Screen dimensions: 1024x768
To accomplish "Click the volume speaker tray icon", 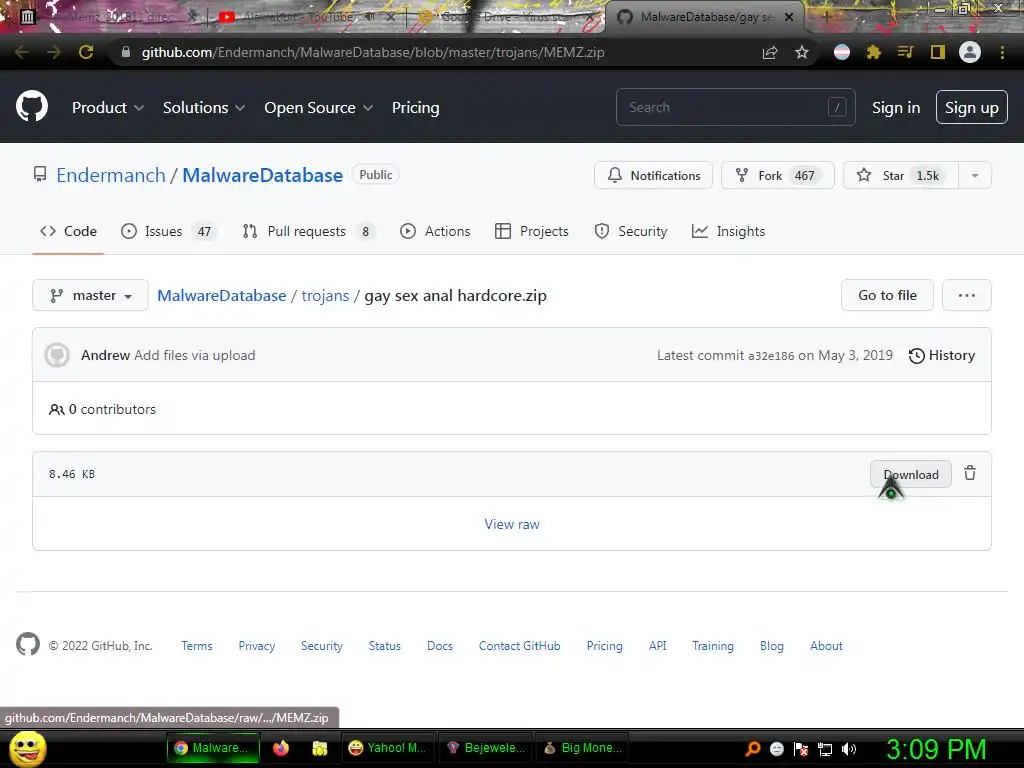I will 849,749.
